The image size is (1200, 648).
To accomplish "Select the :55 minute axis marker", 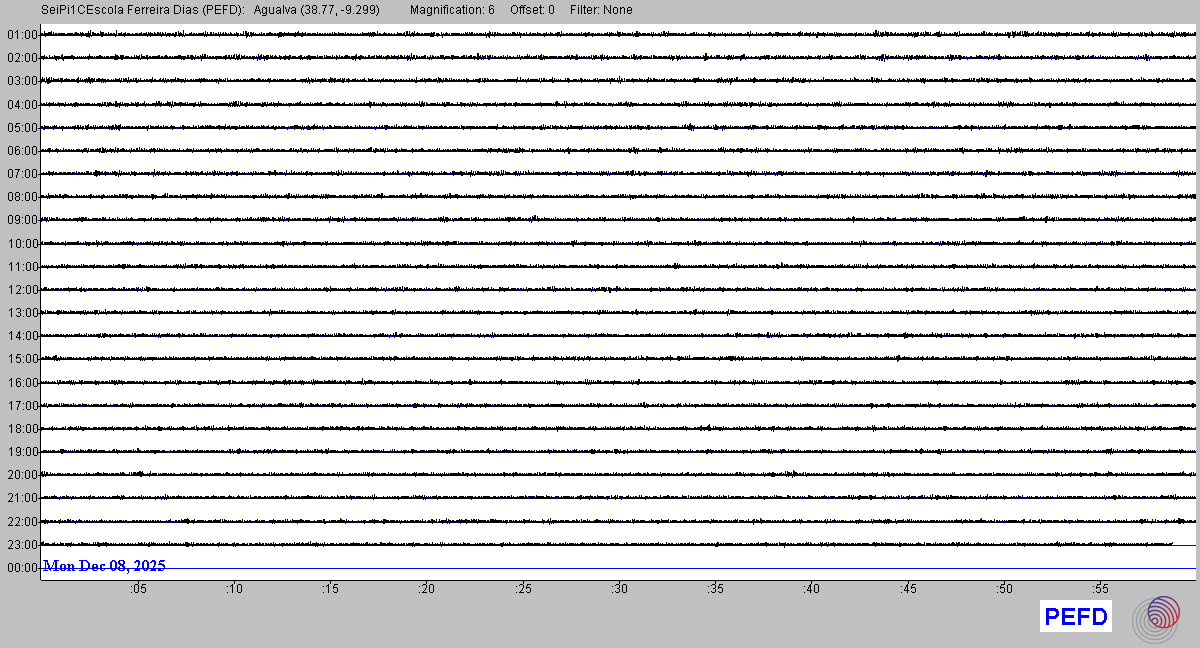I will click(1100, 589).
